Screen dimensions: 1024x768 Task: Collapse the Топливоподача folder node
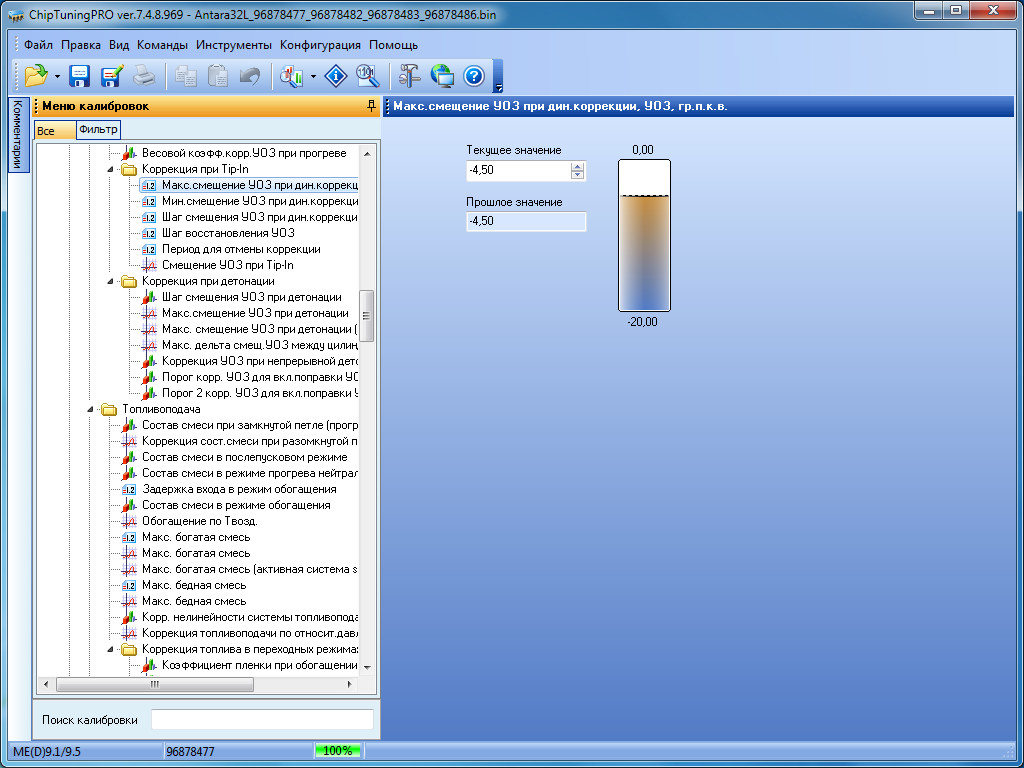point(89,409)
